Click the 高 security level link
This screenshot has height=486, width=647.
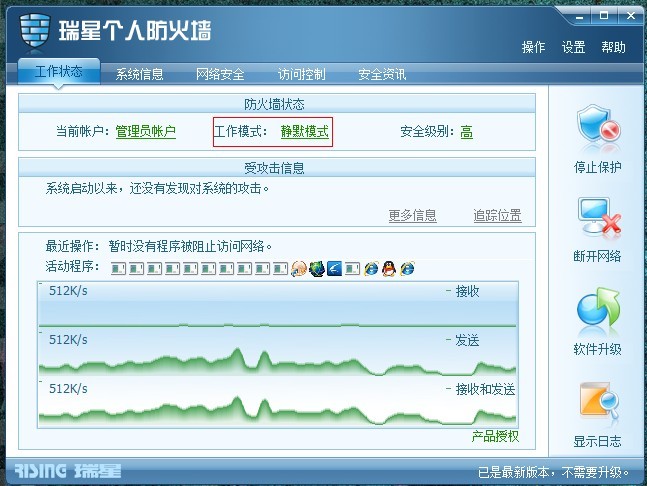coord(466,132)
